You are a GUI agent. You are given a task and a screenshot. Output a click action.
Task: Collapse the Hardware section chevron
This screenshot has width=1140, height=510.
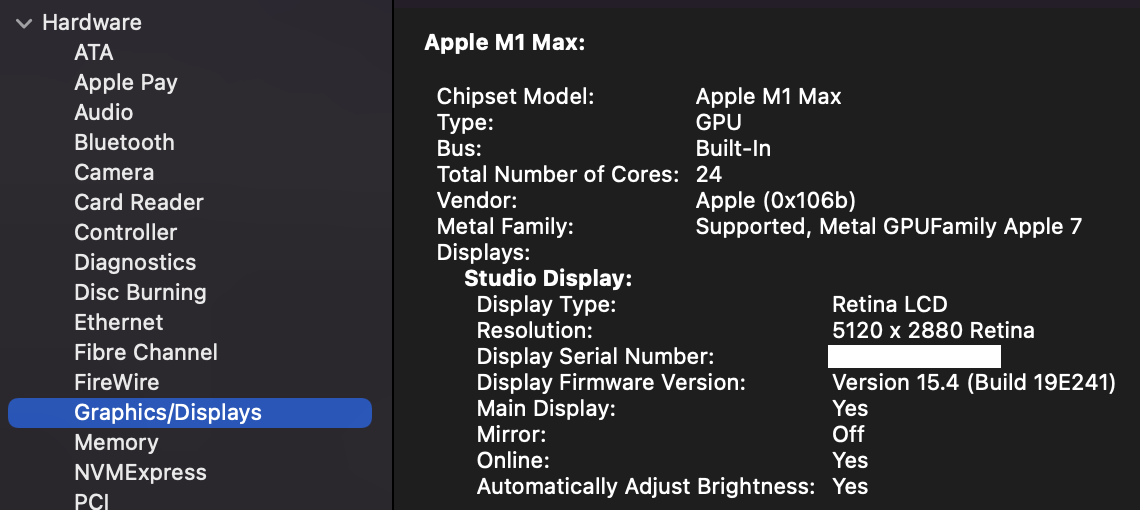click(24, 23)
